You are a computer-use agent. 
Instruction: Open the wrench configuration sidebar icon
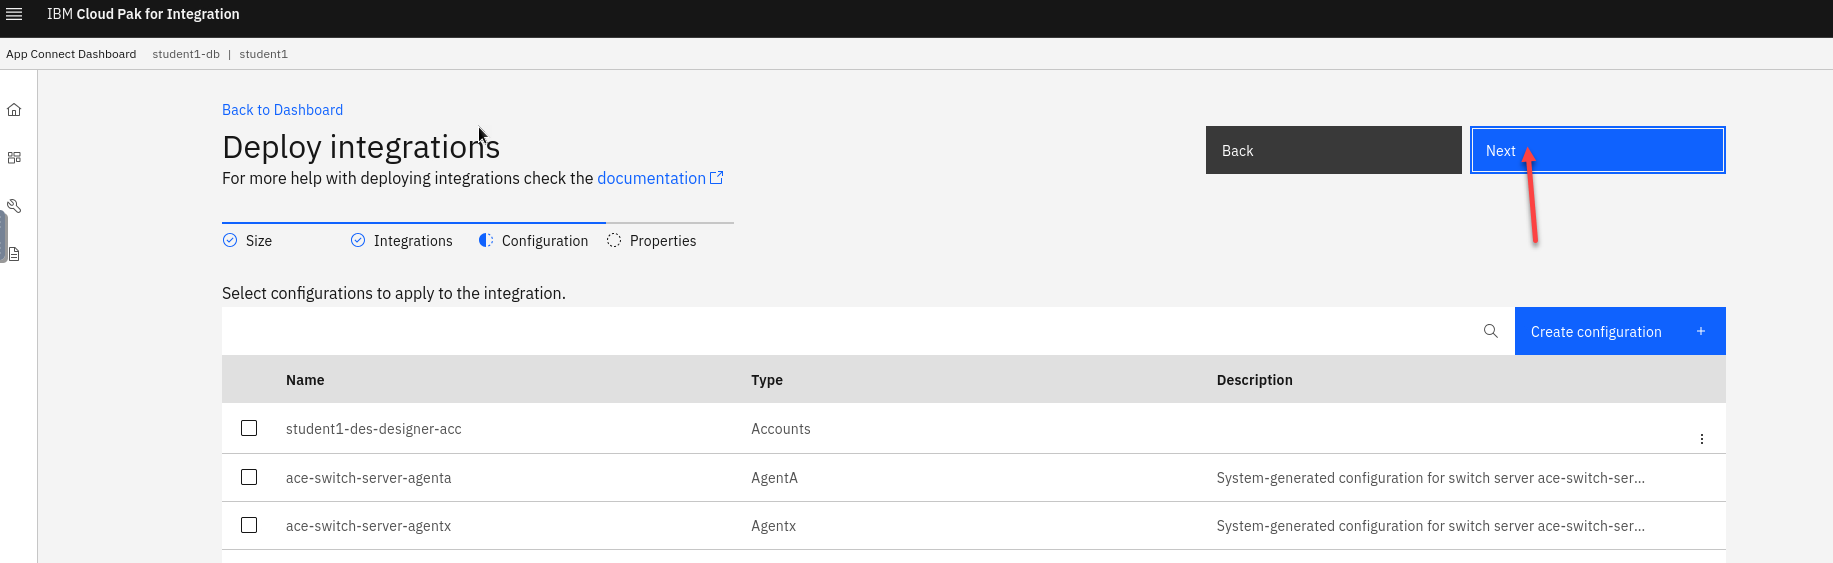[x=14, y=206]
